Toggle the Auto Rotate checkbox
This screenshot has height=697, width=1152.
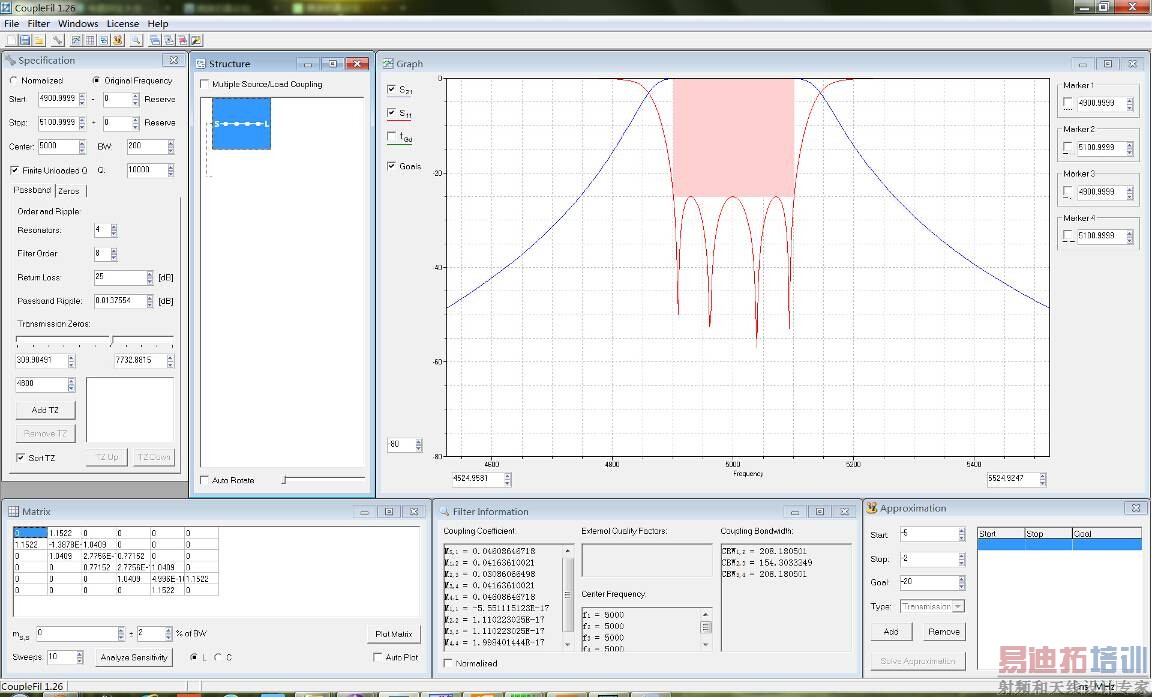(x=205, y=481)
